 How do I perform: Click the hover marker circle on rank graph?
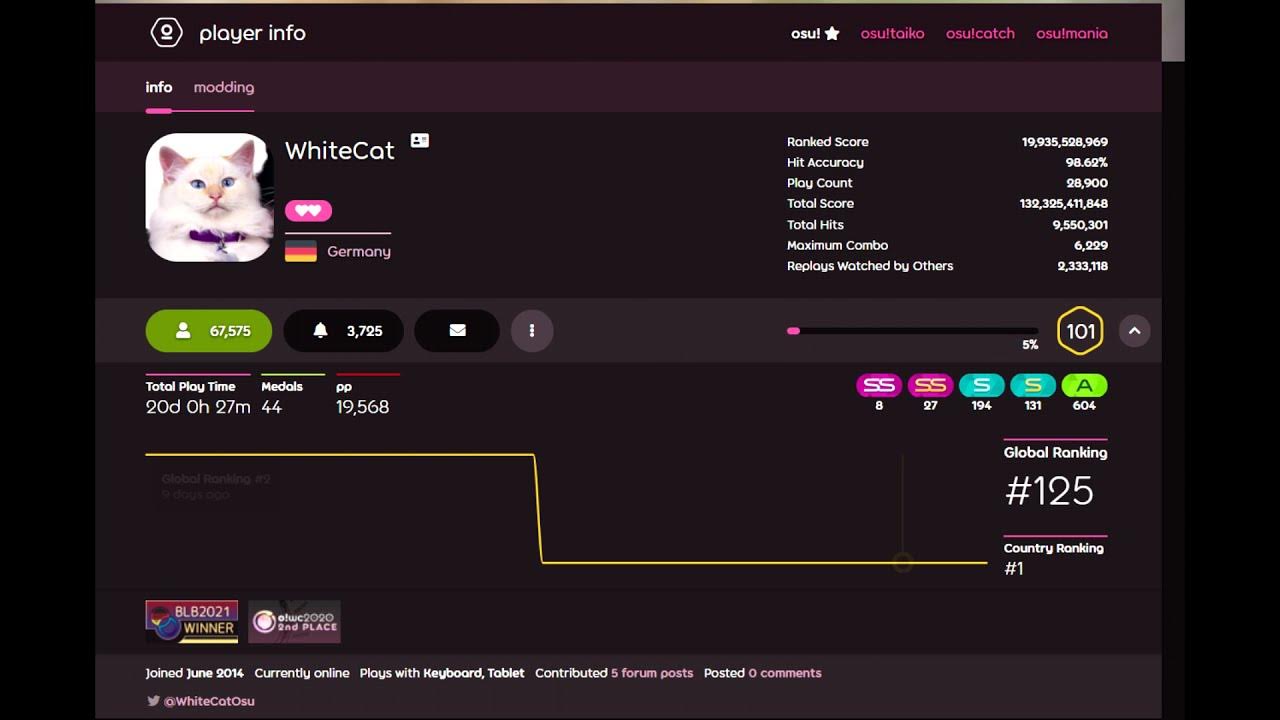[x=902, y=563]
